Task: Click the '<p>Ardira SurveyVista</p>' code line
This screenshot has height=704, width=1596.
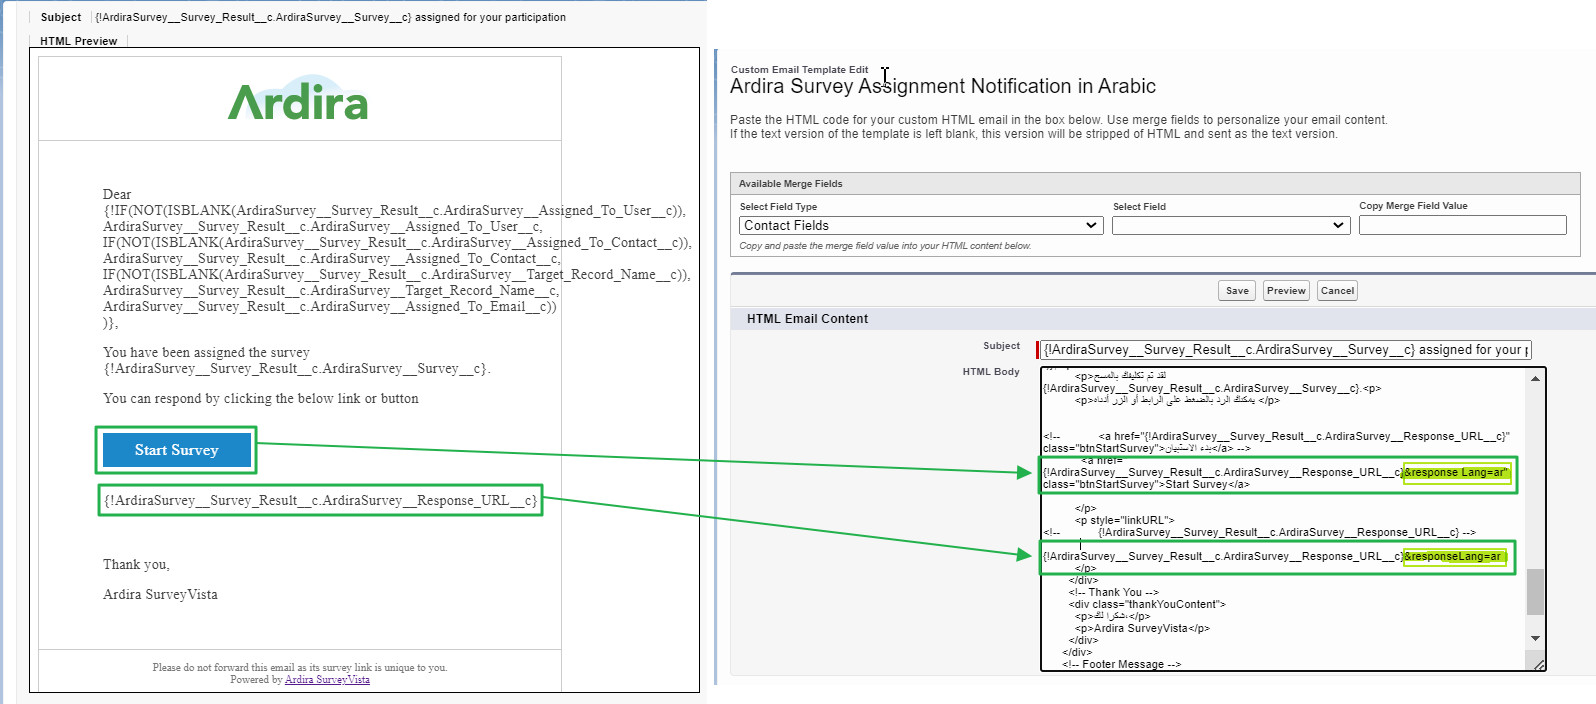Action: (x=1142, y=628)
